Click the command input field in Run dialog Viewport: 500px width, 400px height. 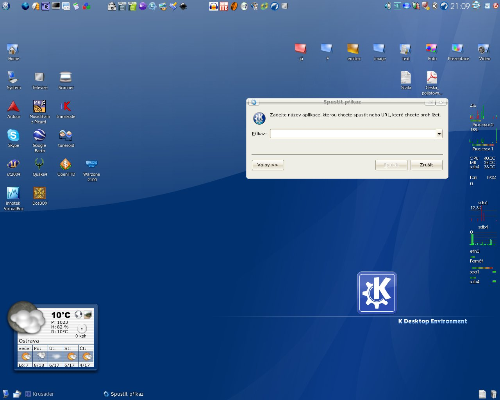353,134
